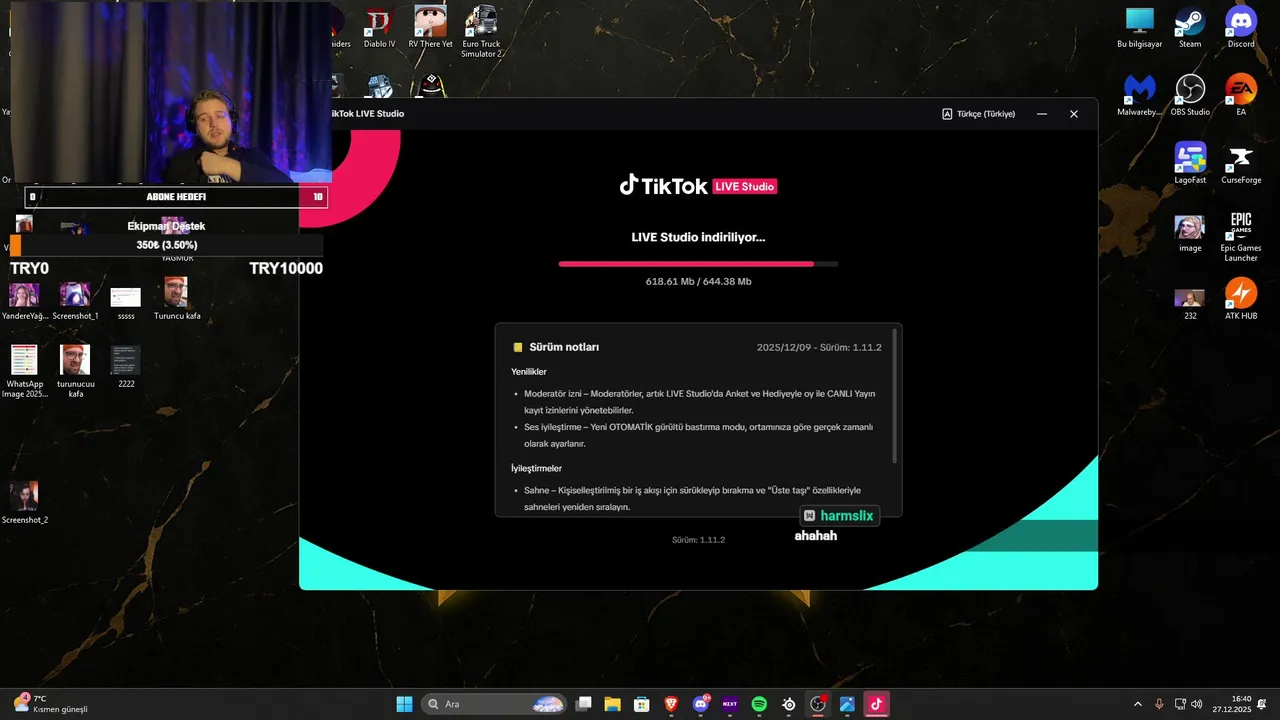Open Spotify from the taskbar

[x=759, y=704]
